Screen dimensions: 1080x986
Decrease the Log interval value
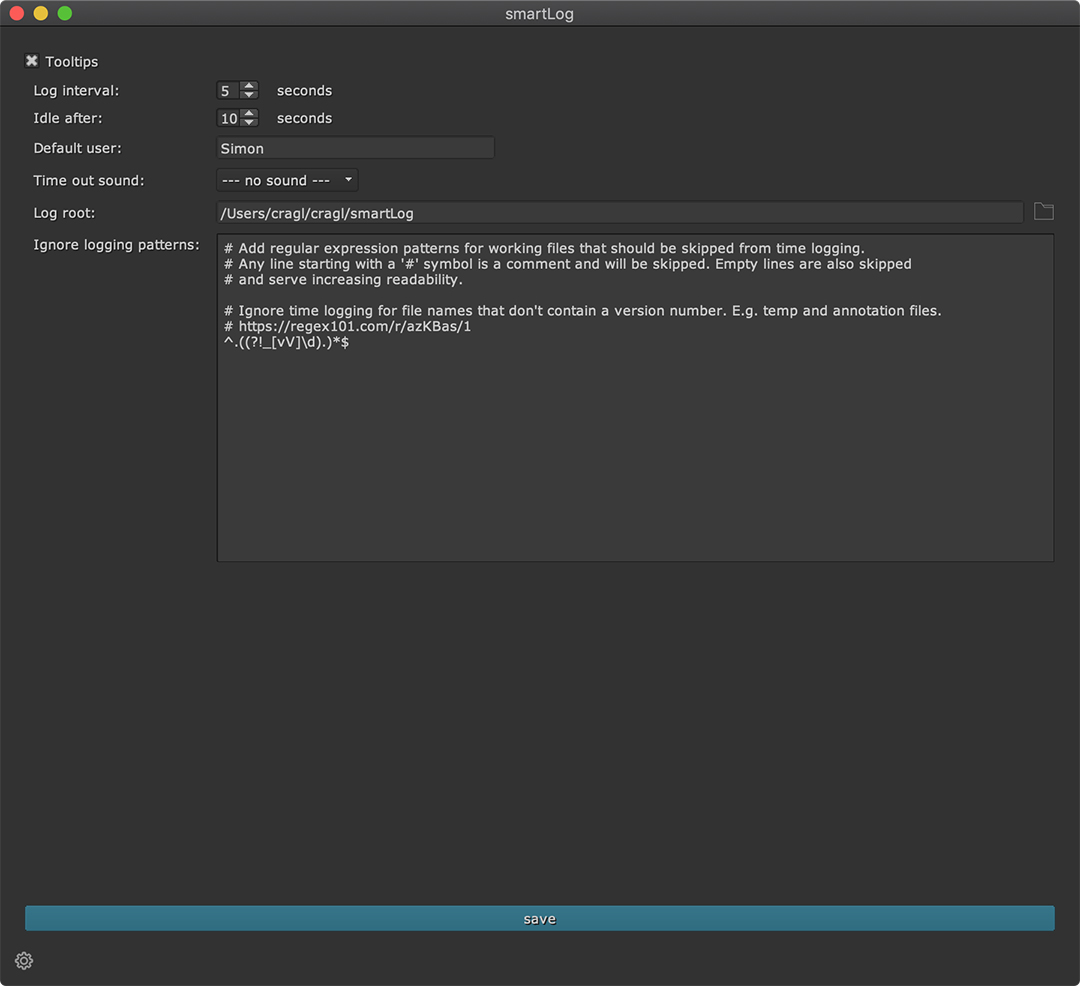[x=249, y=95]
